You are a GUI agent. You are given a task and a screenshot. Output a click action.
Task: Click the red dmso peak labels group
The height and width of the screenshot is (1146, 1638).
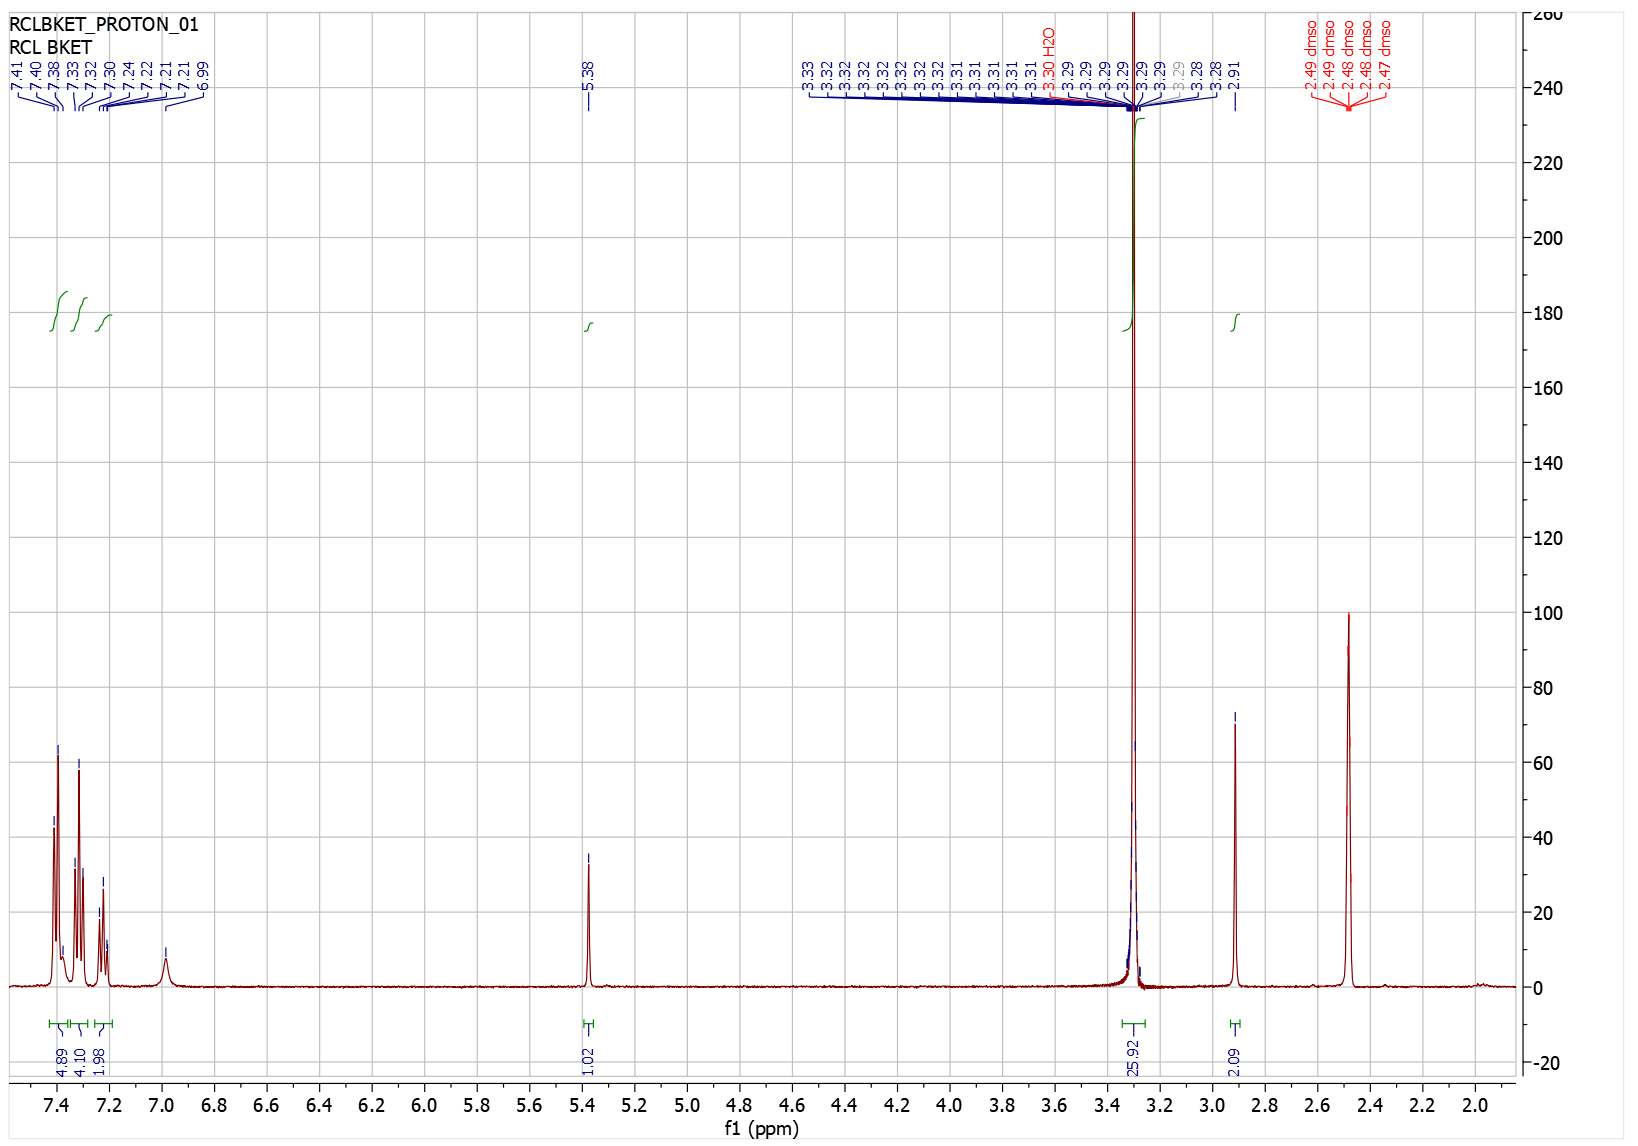click(1348, 54)
